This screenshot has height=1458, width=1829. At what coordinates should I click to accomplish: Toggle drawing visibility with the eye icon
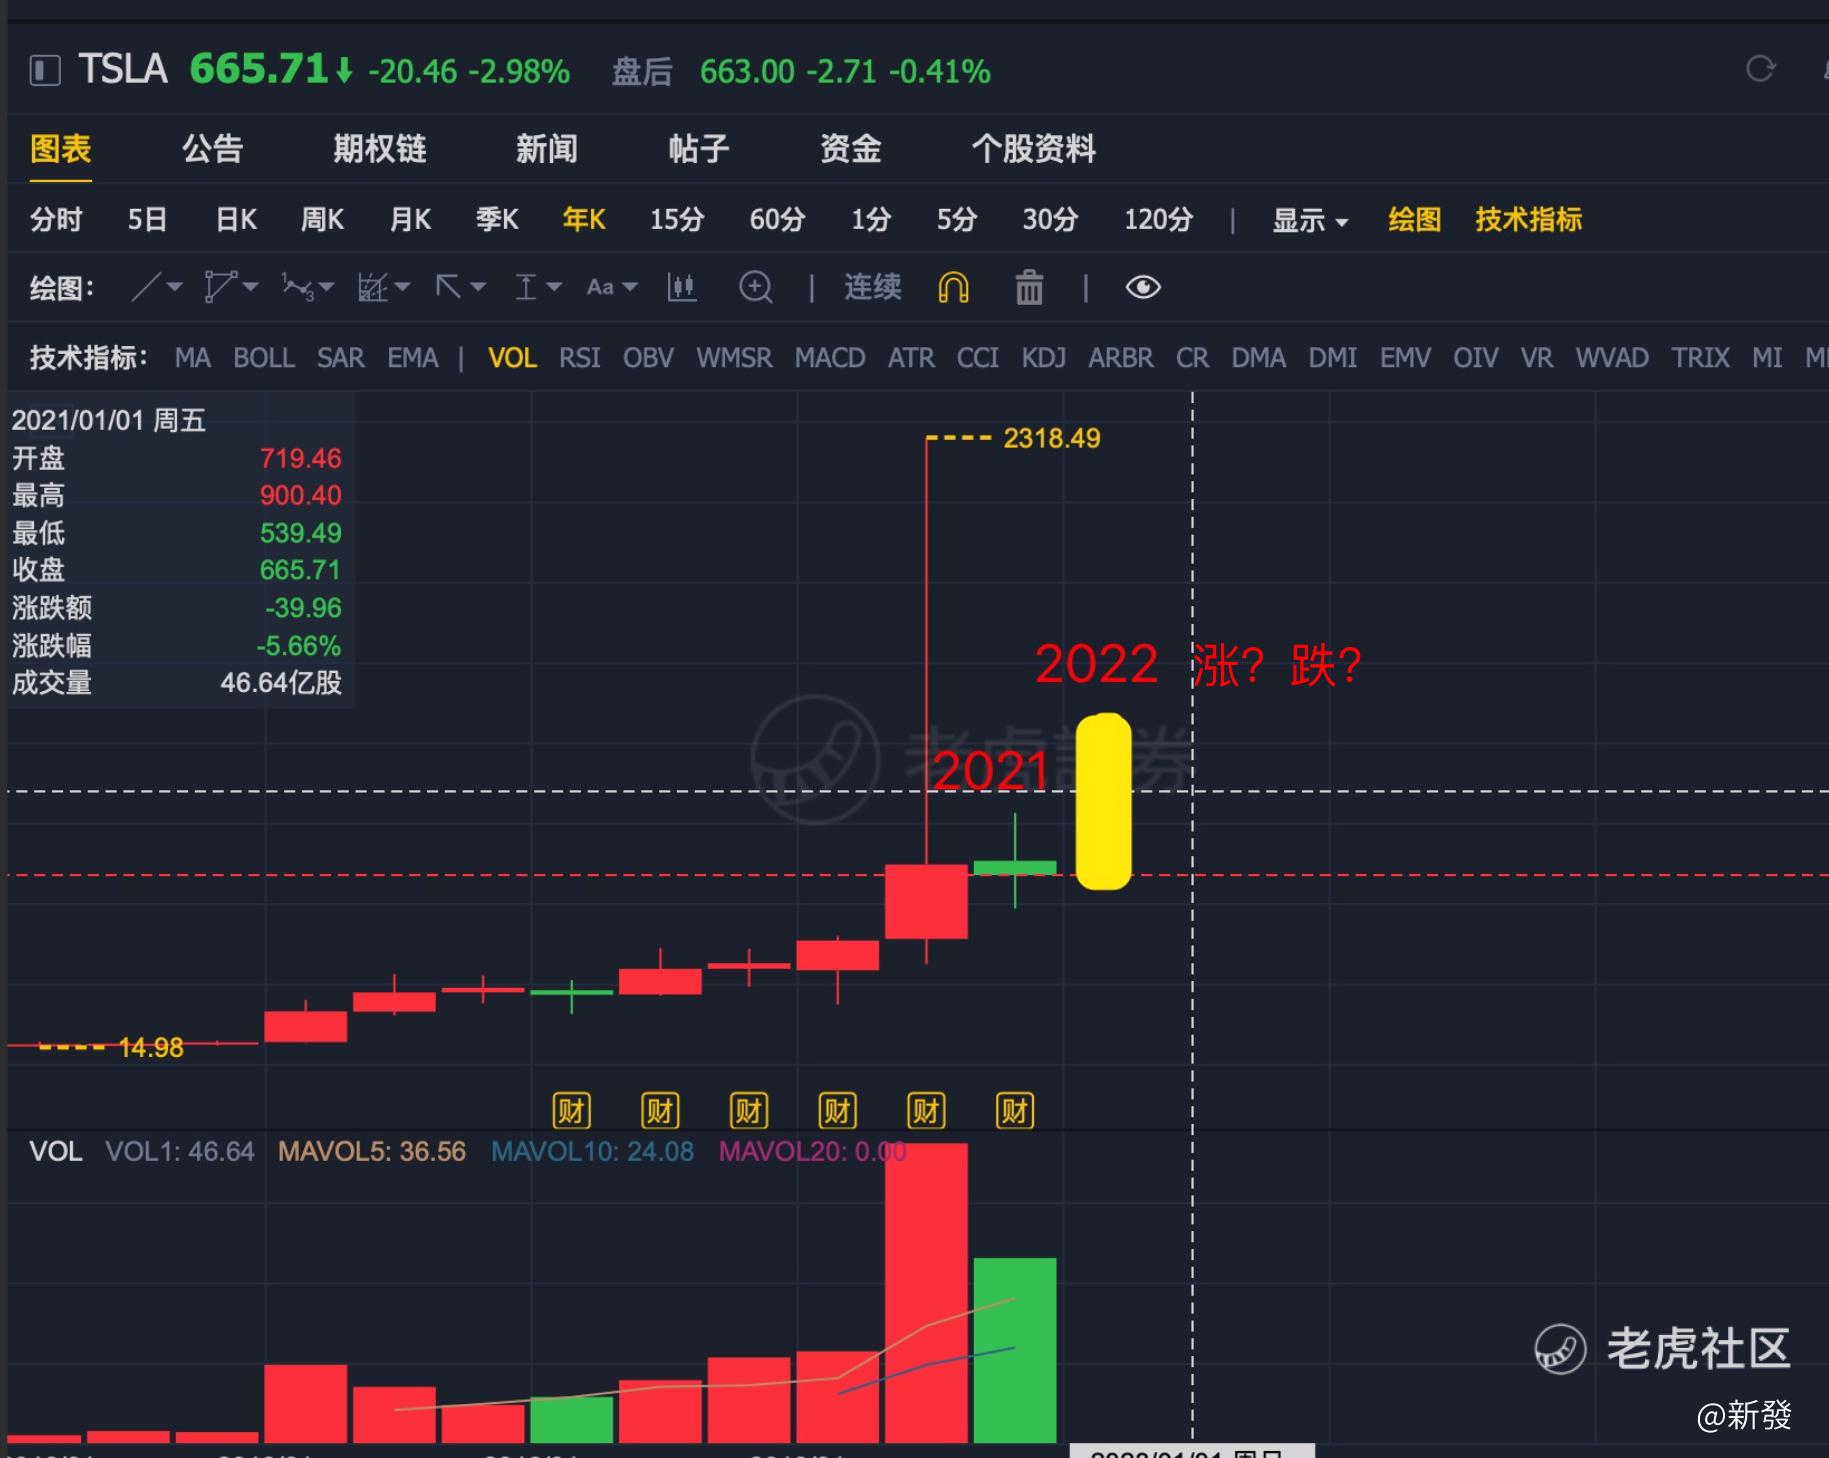(x=1143, y=288)
